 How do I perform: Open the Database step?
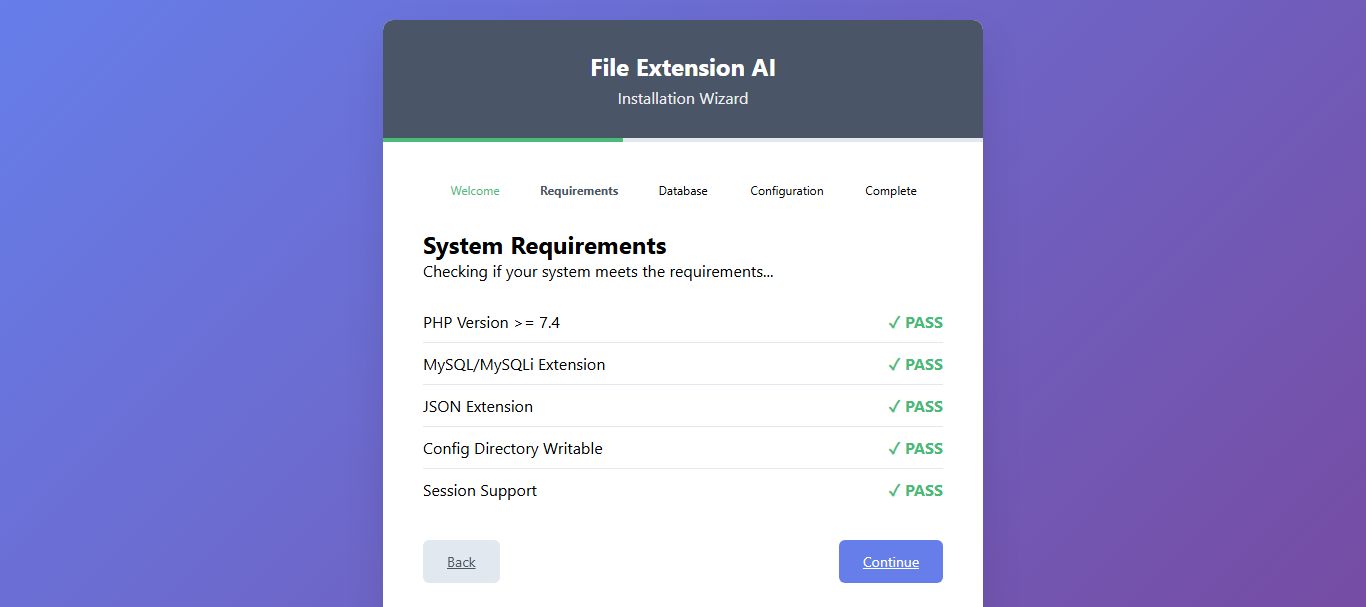click(x=683, y=191)
